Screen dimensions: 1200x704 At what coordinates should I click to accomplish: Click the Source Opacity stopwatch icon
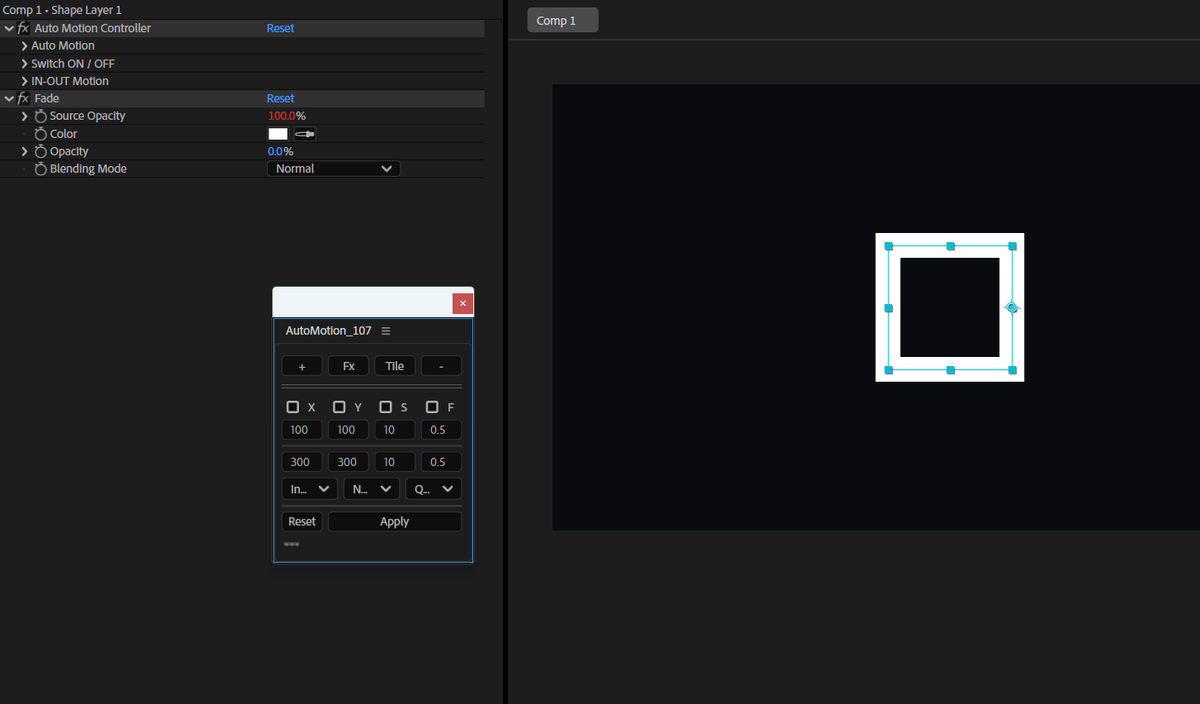pyautogui.click(x=41, y=116)
